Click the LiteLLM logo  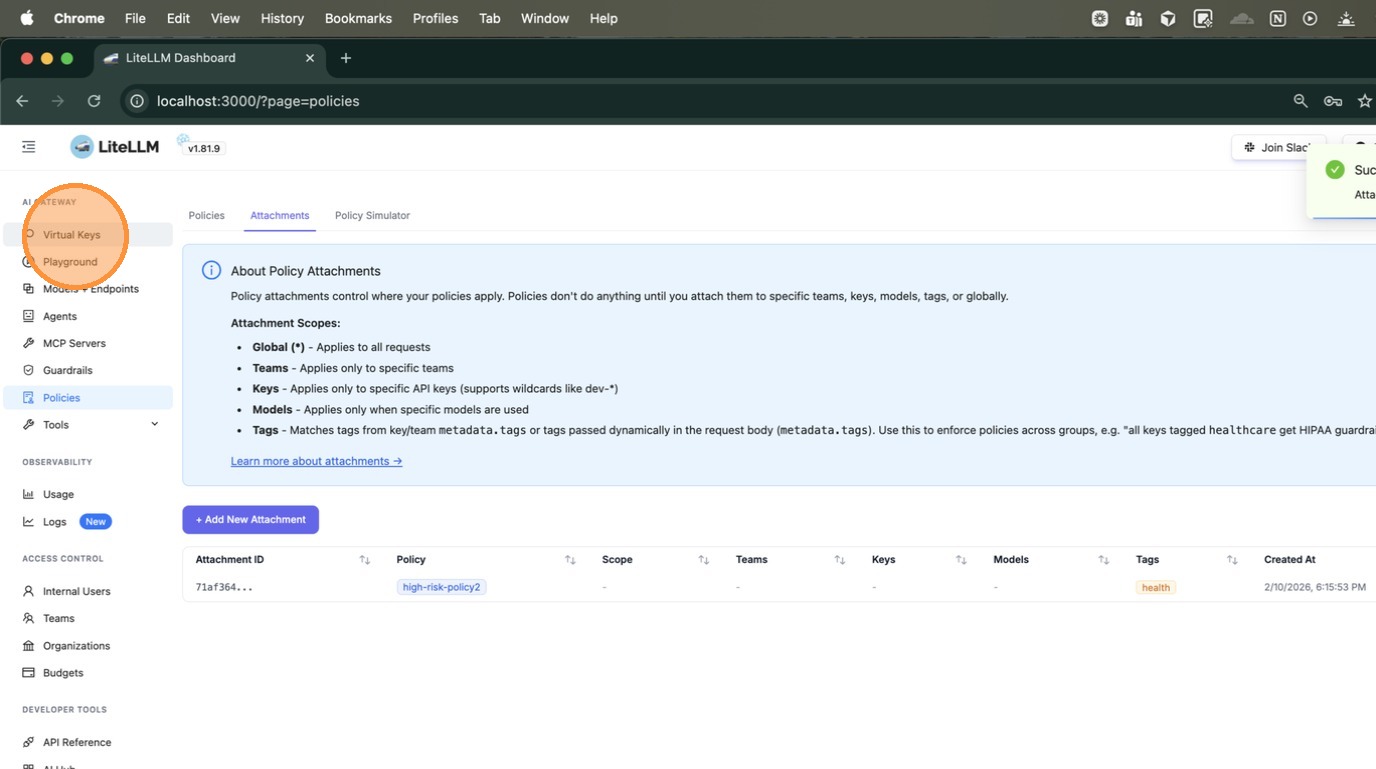click(x=115, y=147)
